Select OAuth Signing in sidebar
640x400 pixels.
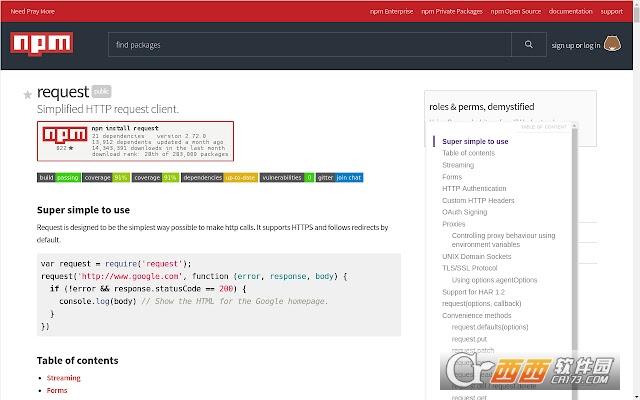tap(464, 212)
